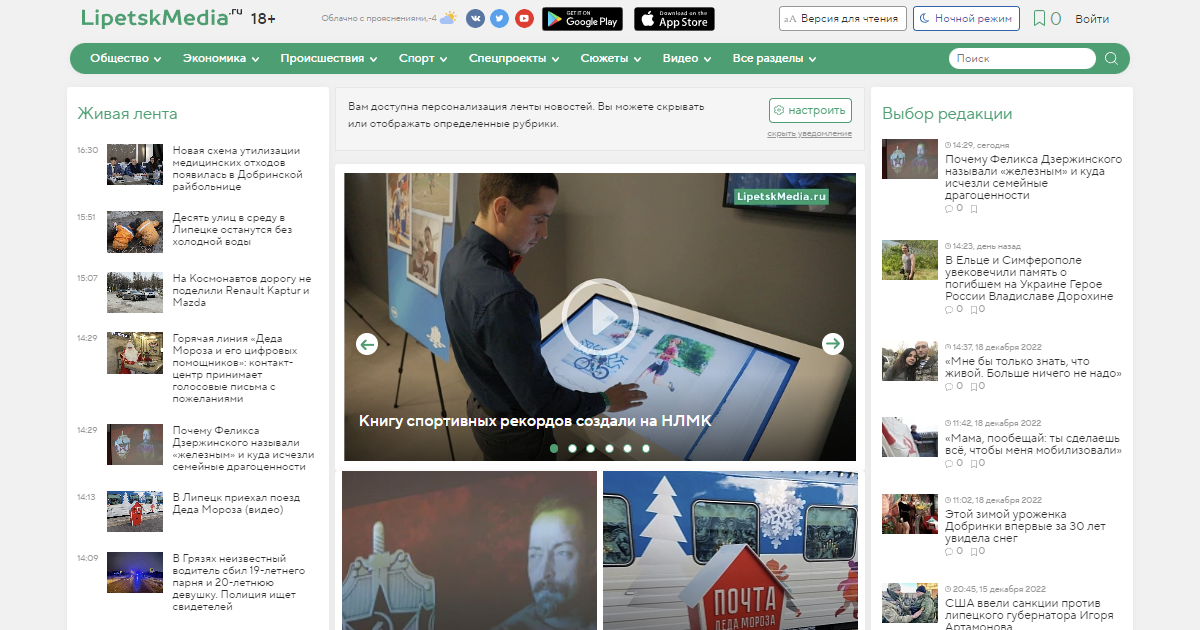Viewport: 1200px width, 630px height.
Task: Click the weather cloud icon
Action: [449, 18]
